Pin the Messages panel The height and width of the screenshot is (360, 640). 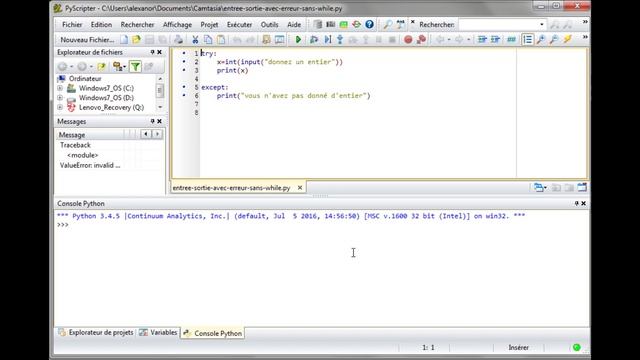click(x=152, y=121)
